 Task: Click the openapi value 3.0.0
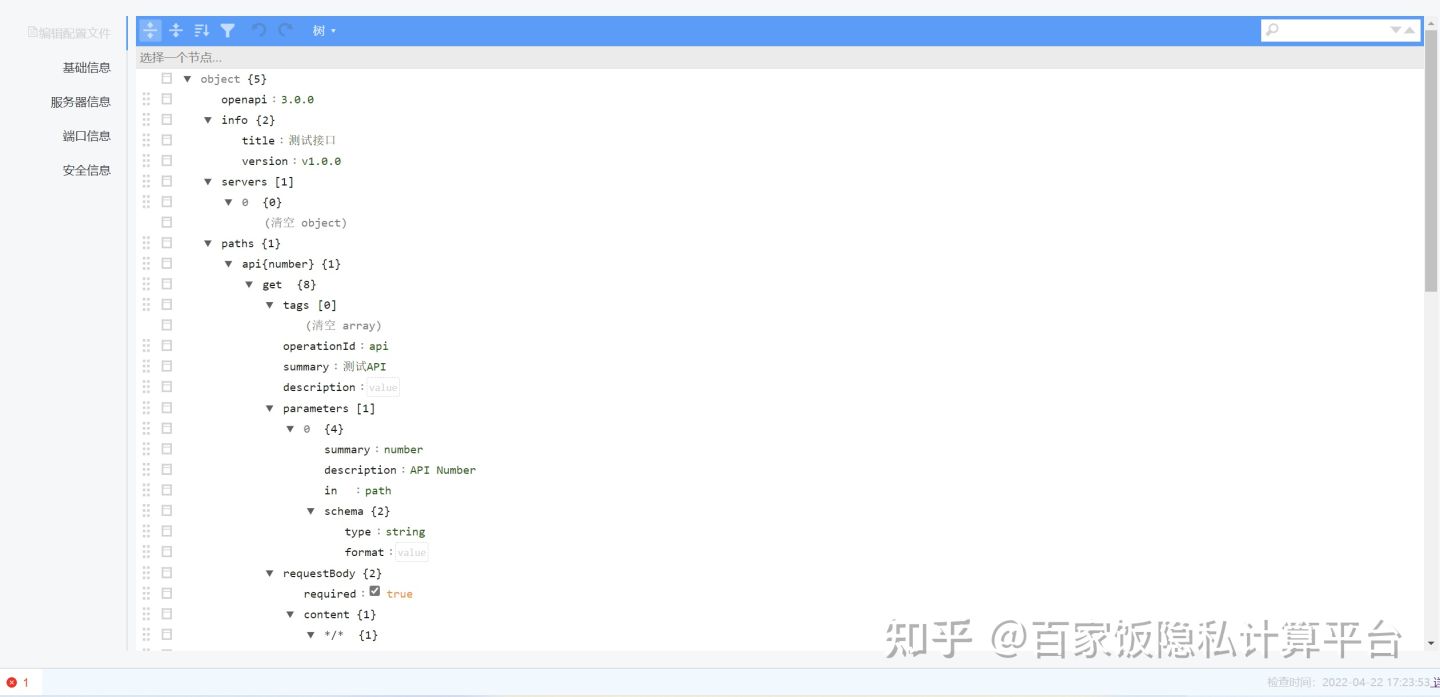(297, 99)
